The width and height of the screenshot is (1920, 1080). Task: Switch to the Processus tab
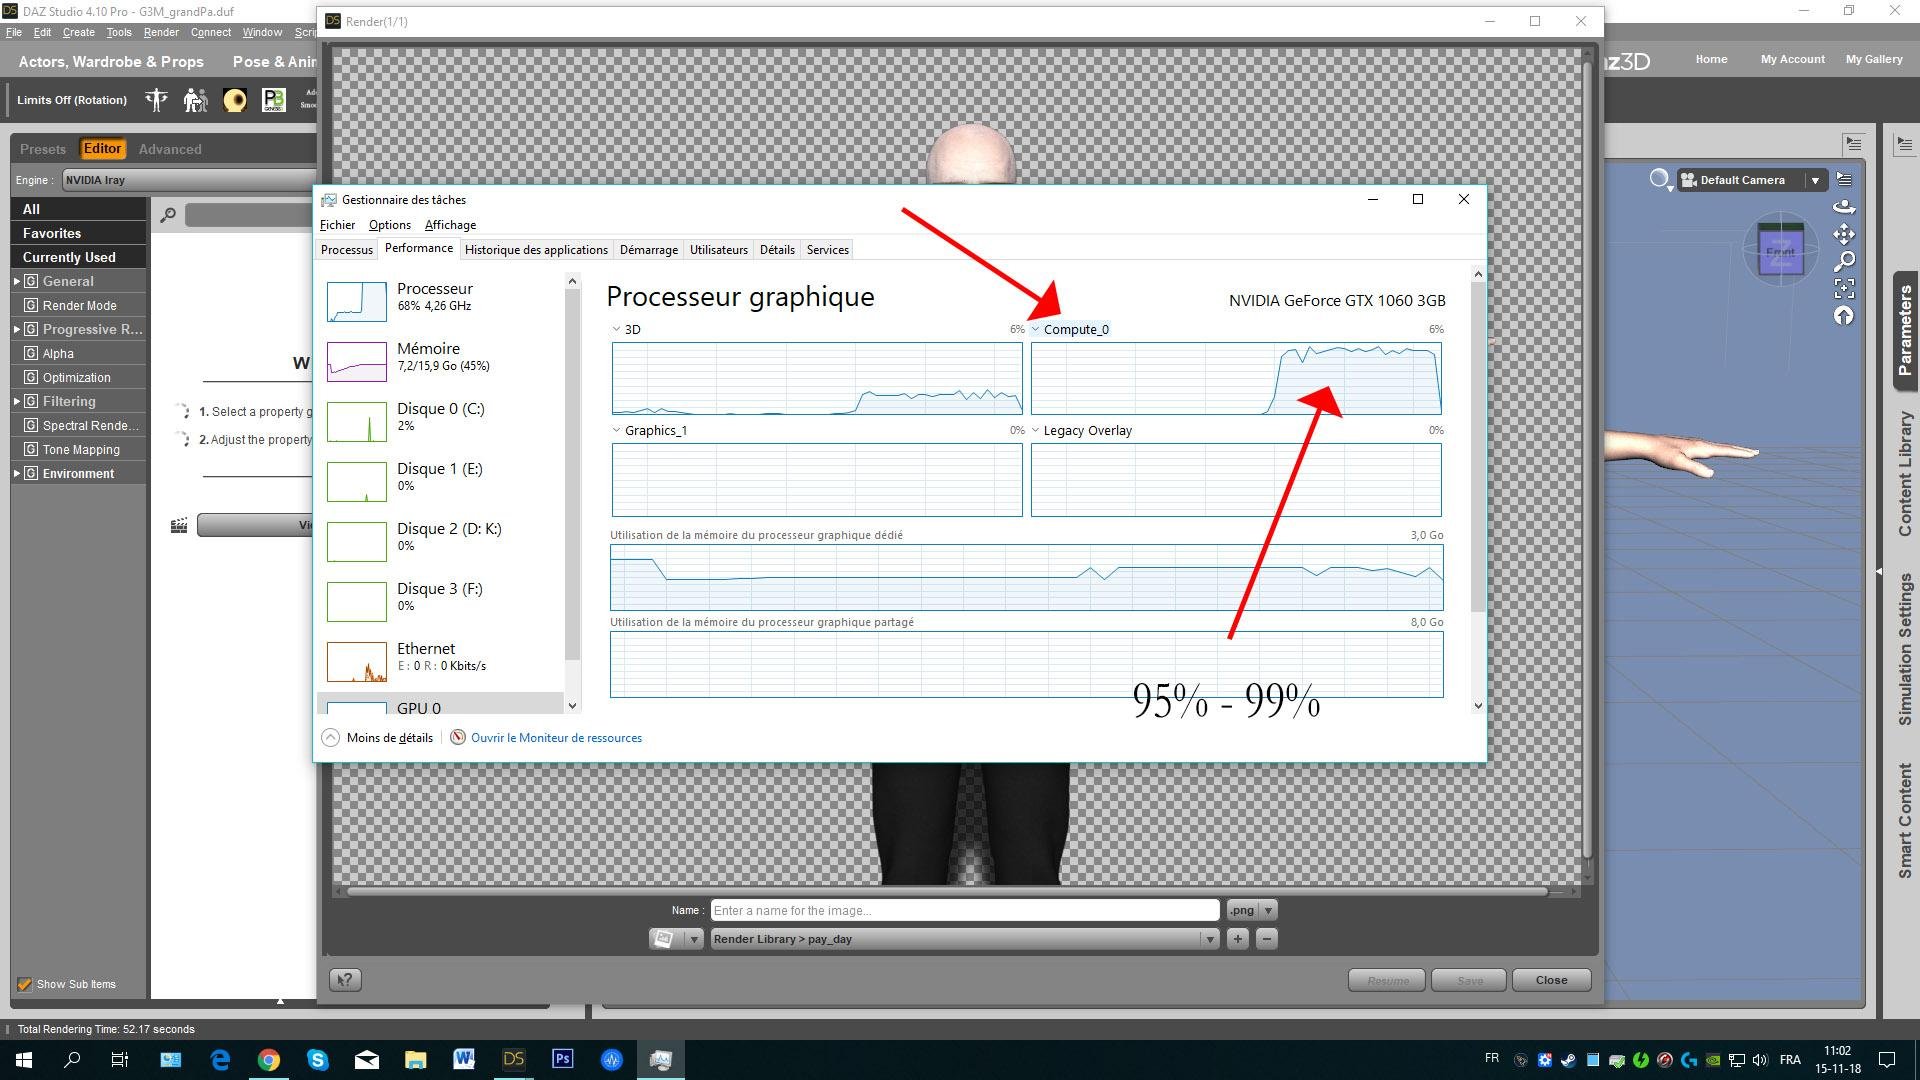pyautogui.click(x=346, y=250)
